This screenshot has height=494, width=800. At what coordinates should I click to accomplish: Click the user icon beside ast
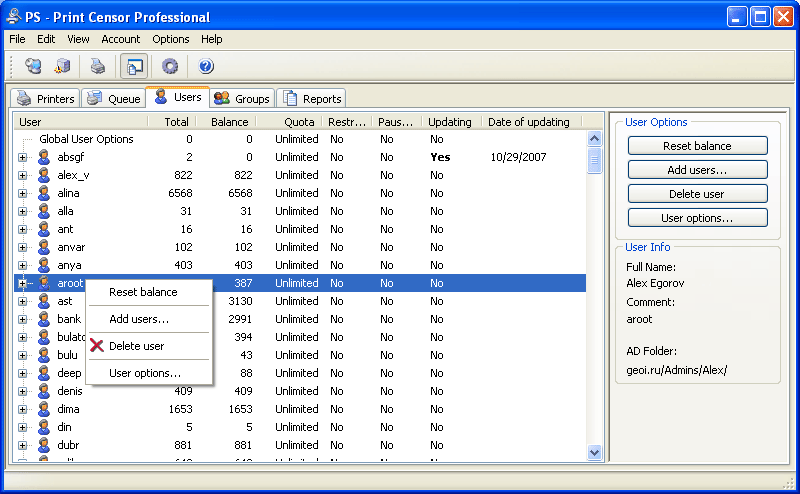pyautogui.click(x=44, y=301)
